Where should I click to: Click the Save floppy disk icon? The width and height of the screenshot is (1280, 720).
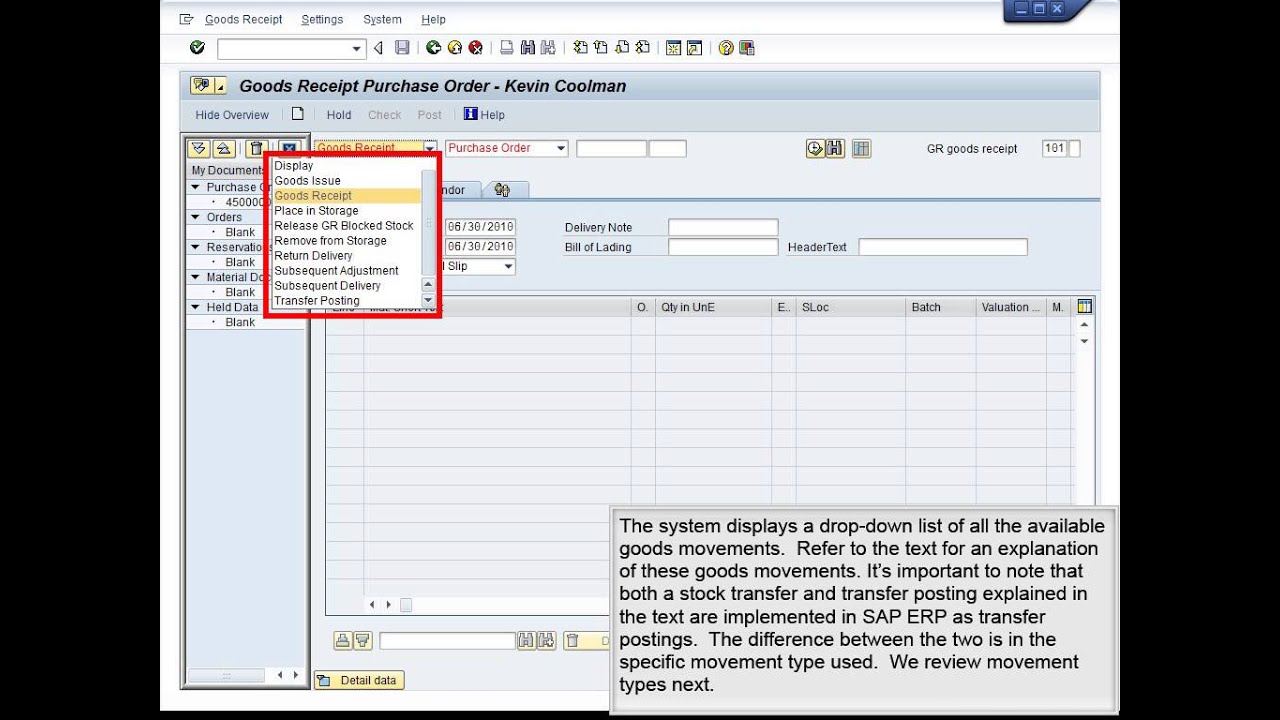tap(402, 48)
